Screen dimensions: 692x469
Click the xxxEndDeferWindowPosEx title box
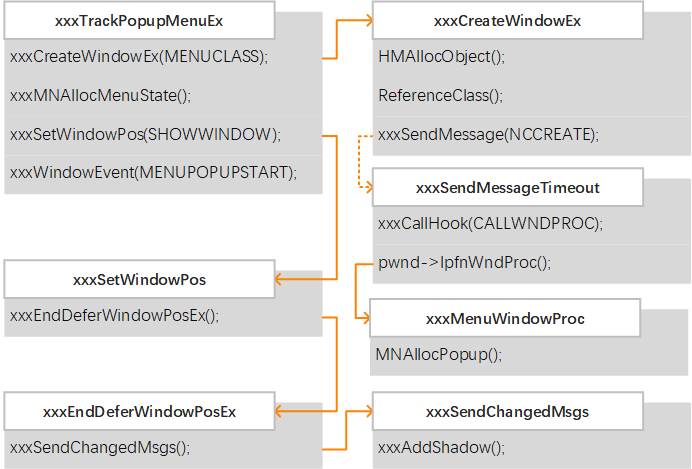pos(139,411)
